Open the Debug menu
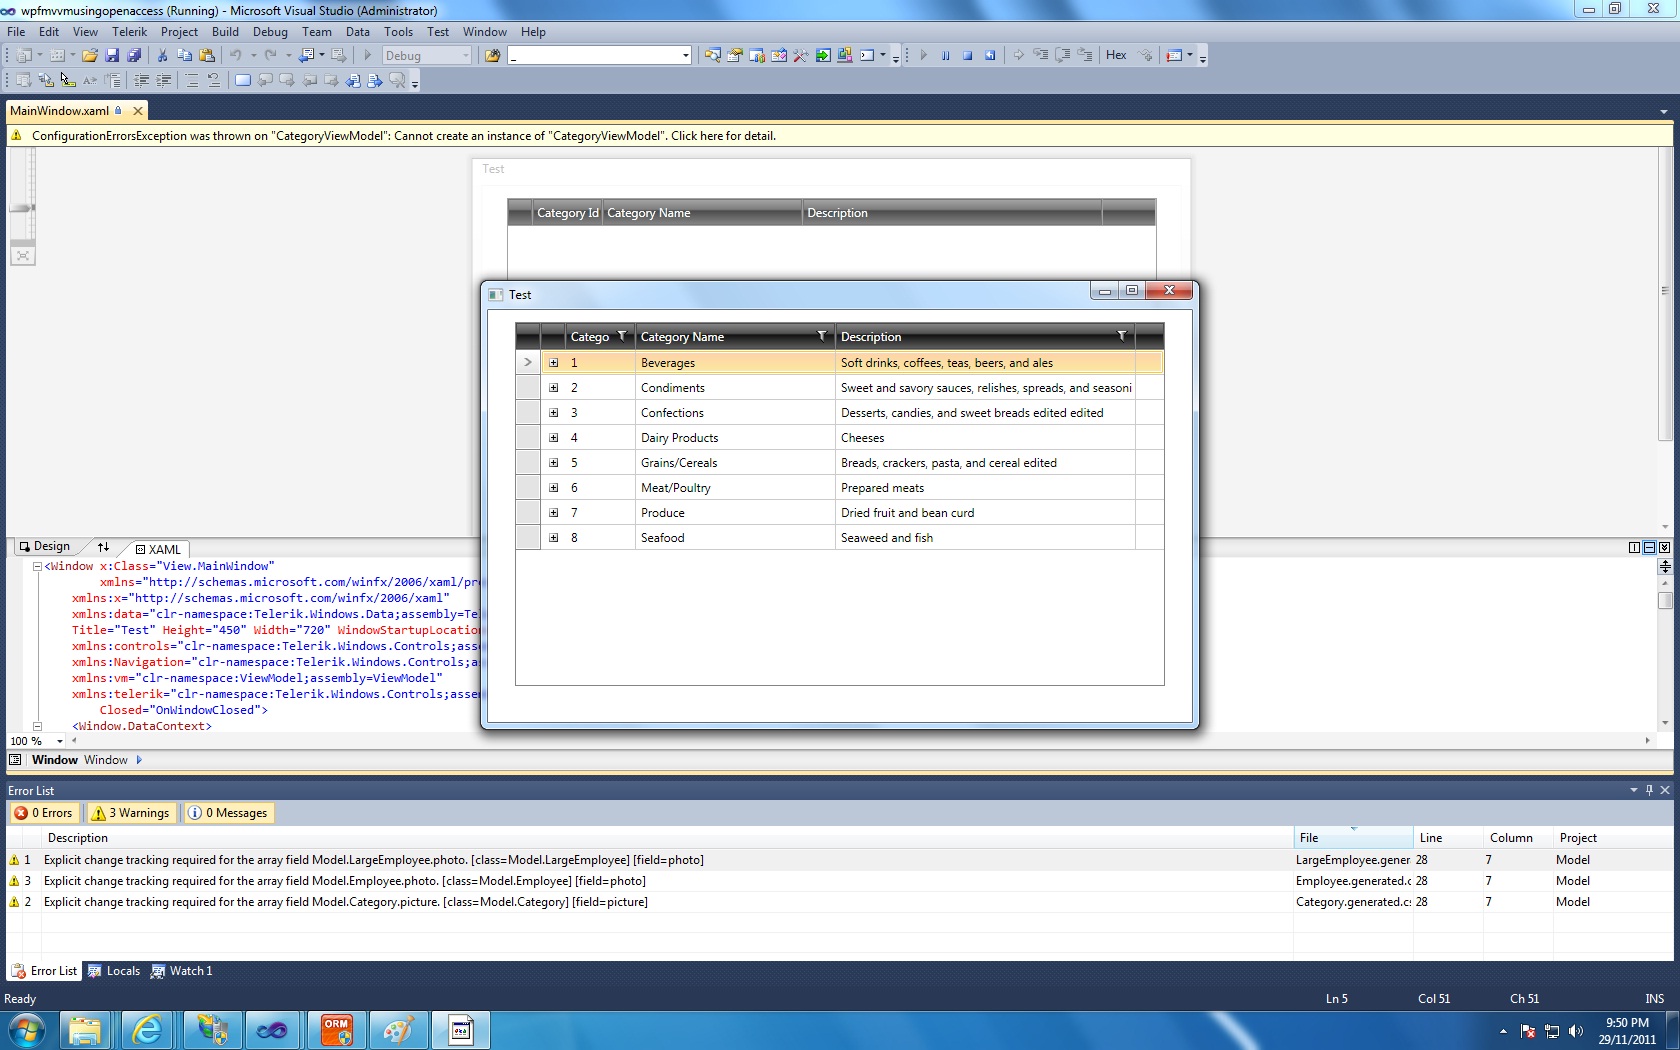1680x1050 pixels. (270, 32)
